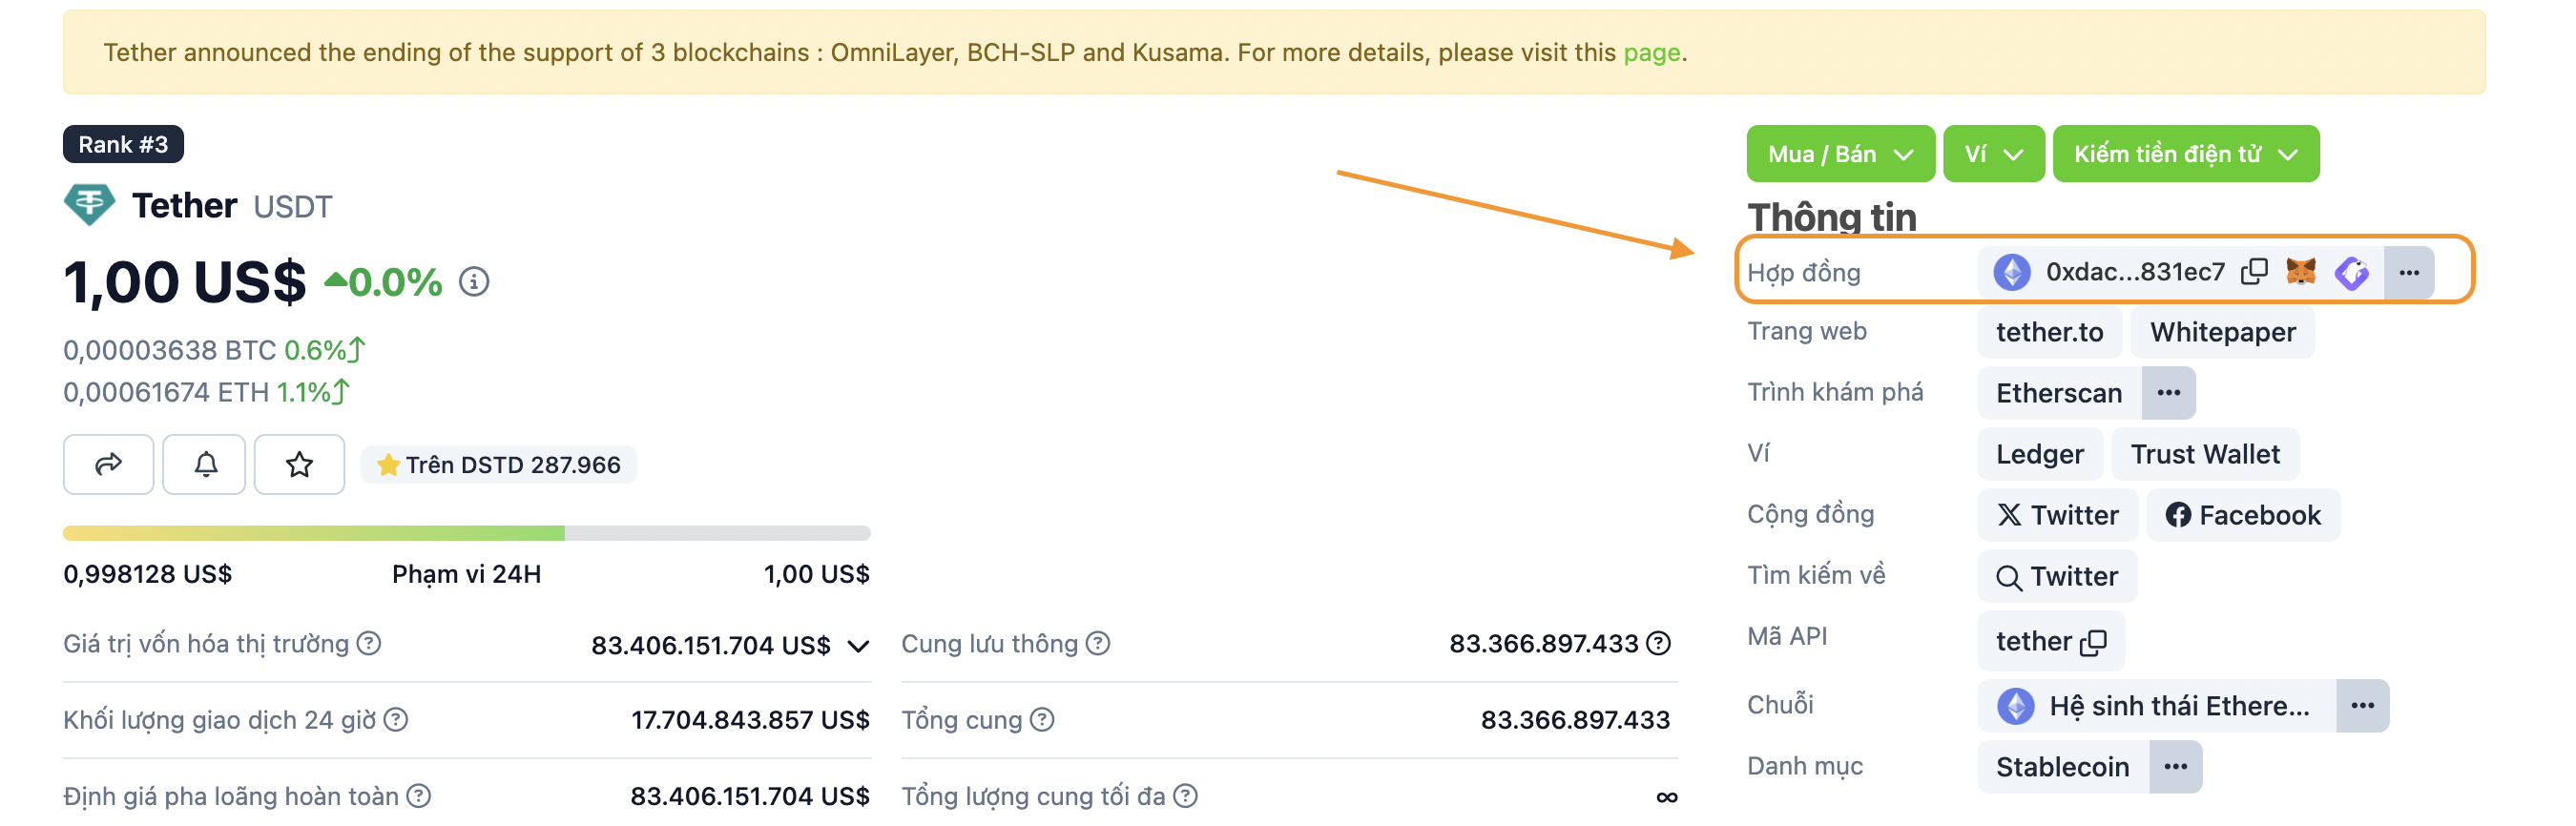Show more contracts via ellipsis button

click(x=2409, y=272)
